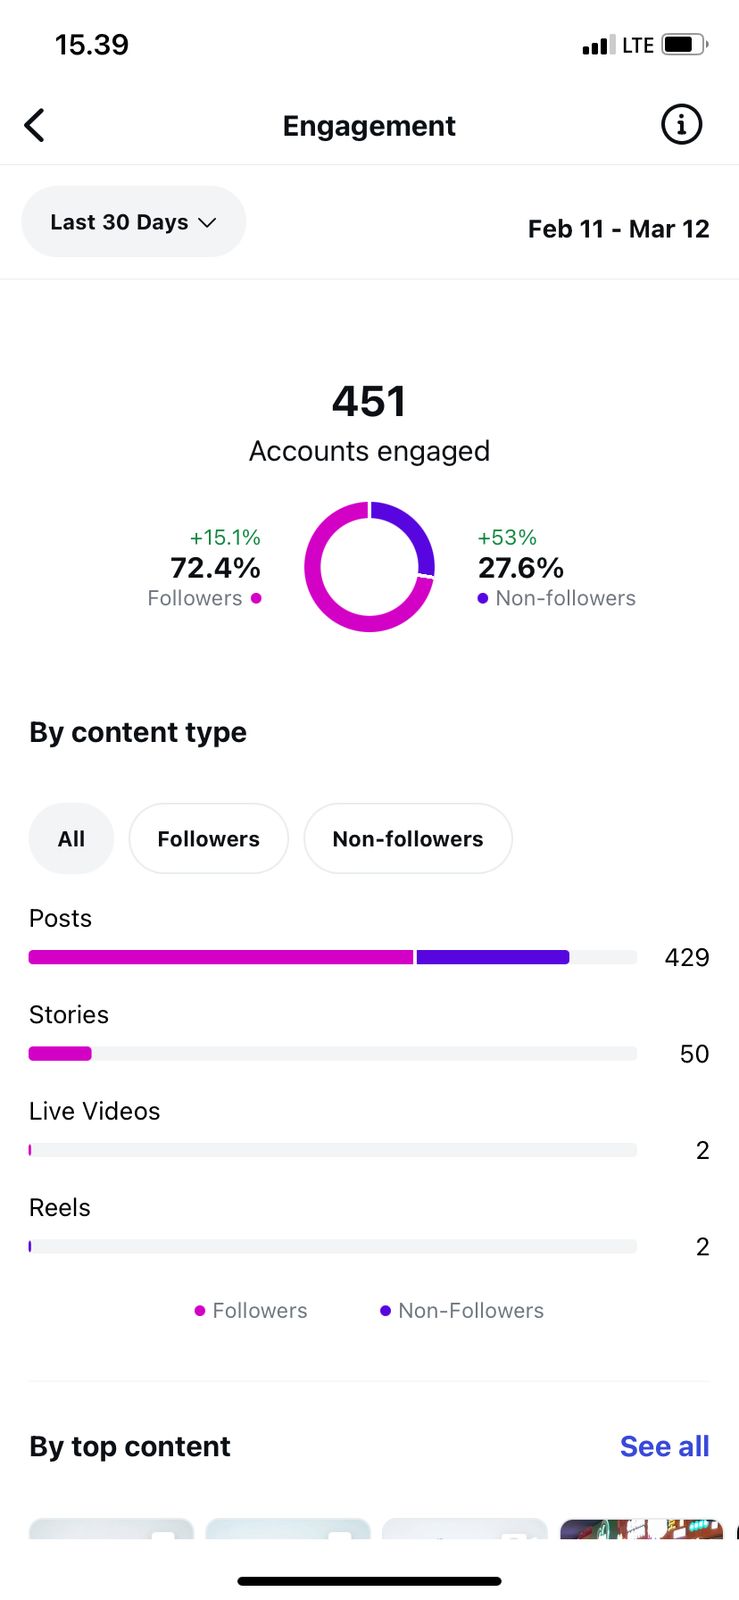Image resolution: width=739 pixels, height=1600 pixels.
Task: Tap the pink Followers legend dot below the bars
Action: click(200, 1311)
